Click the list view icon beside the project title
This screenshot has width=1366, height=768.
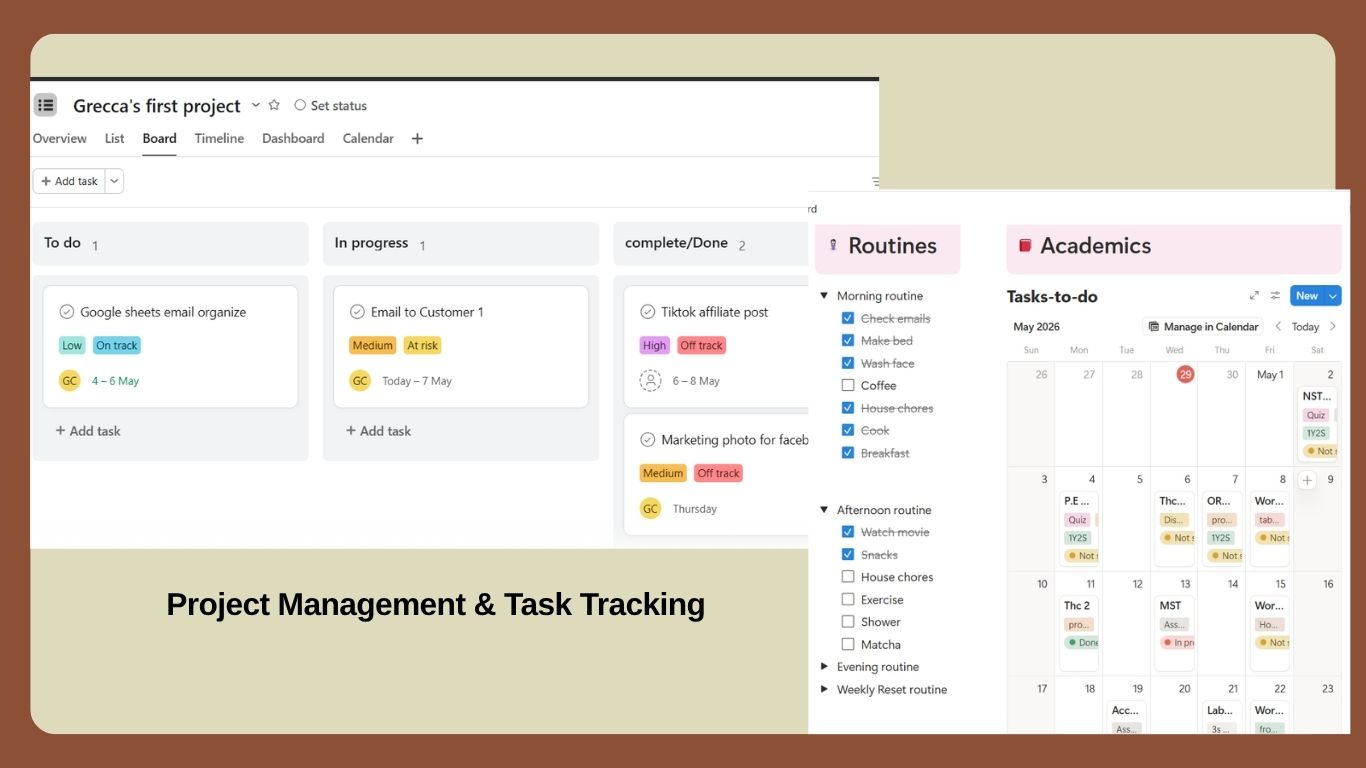point(45,105)
